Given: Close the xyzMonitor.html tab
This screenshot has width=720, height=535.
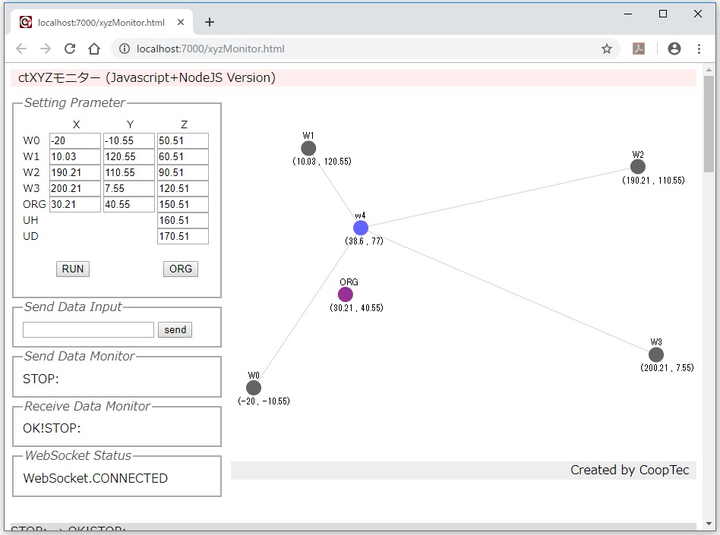Looking at the screenshot, I should coord(181,22).
